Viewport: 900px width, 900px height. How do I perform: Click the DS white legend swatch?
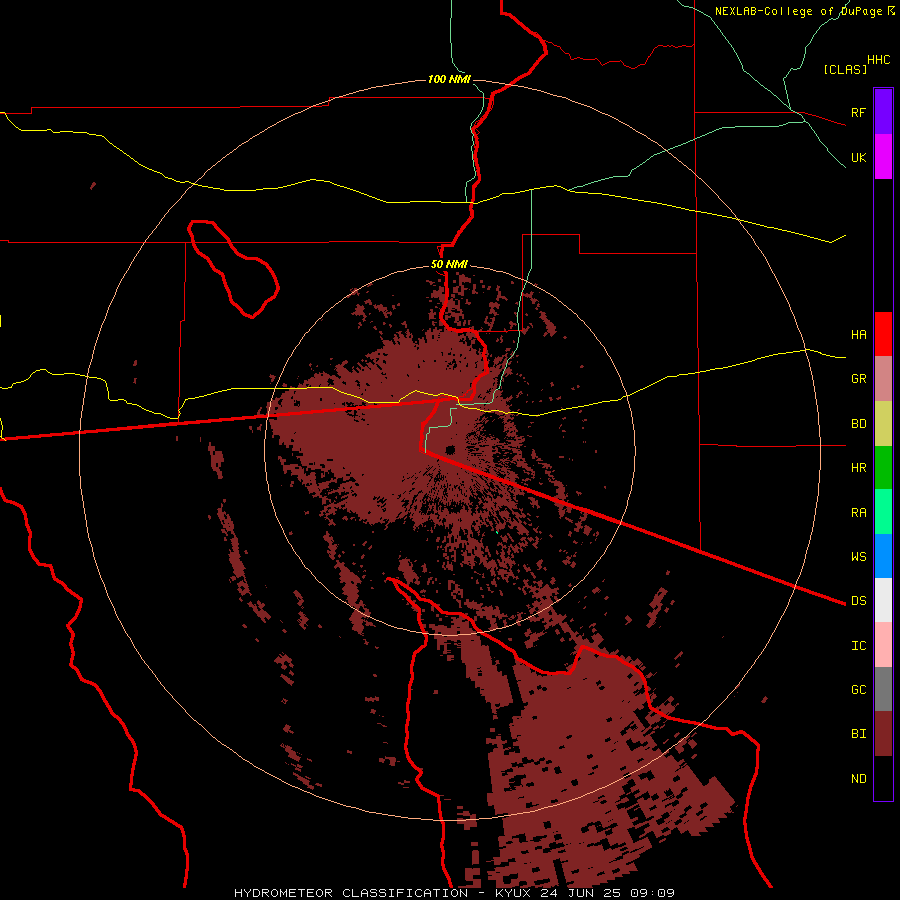[883, 600]
